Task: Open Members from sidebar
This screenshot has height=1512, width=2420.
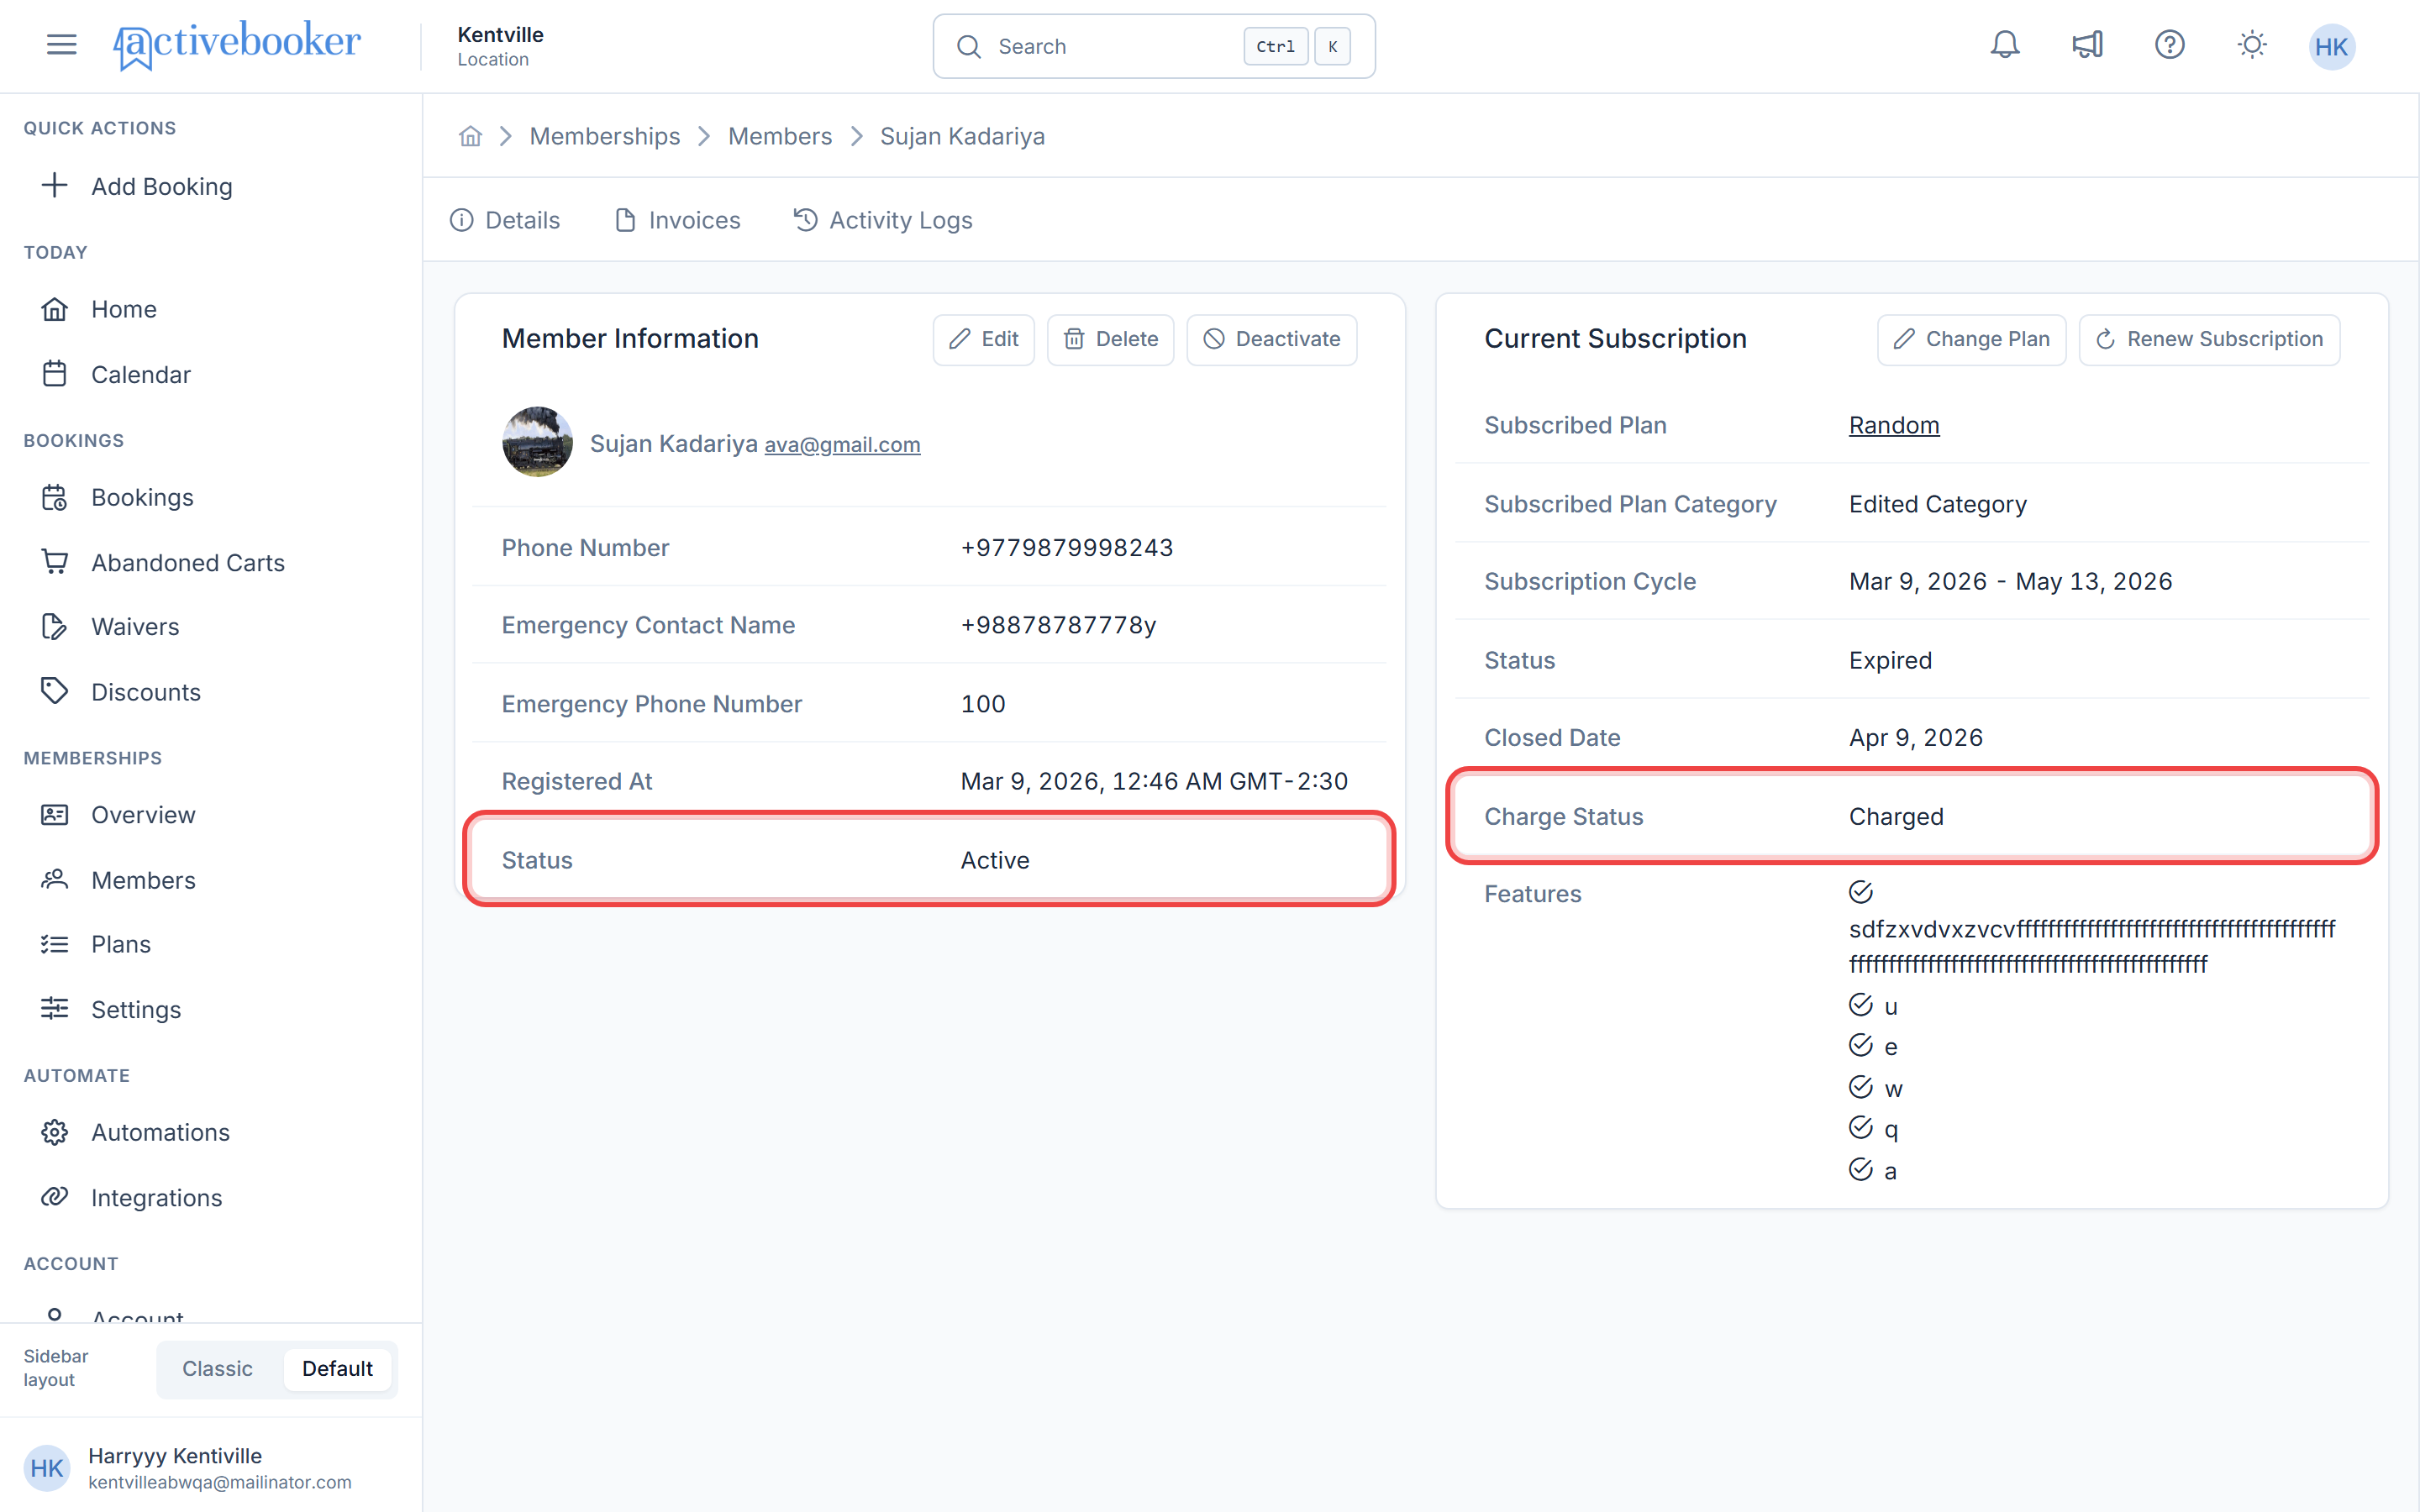Action: pos(143,880)
